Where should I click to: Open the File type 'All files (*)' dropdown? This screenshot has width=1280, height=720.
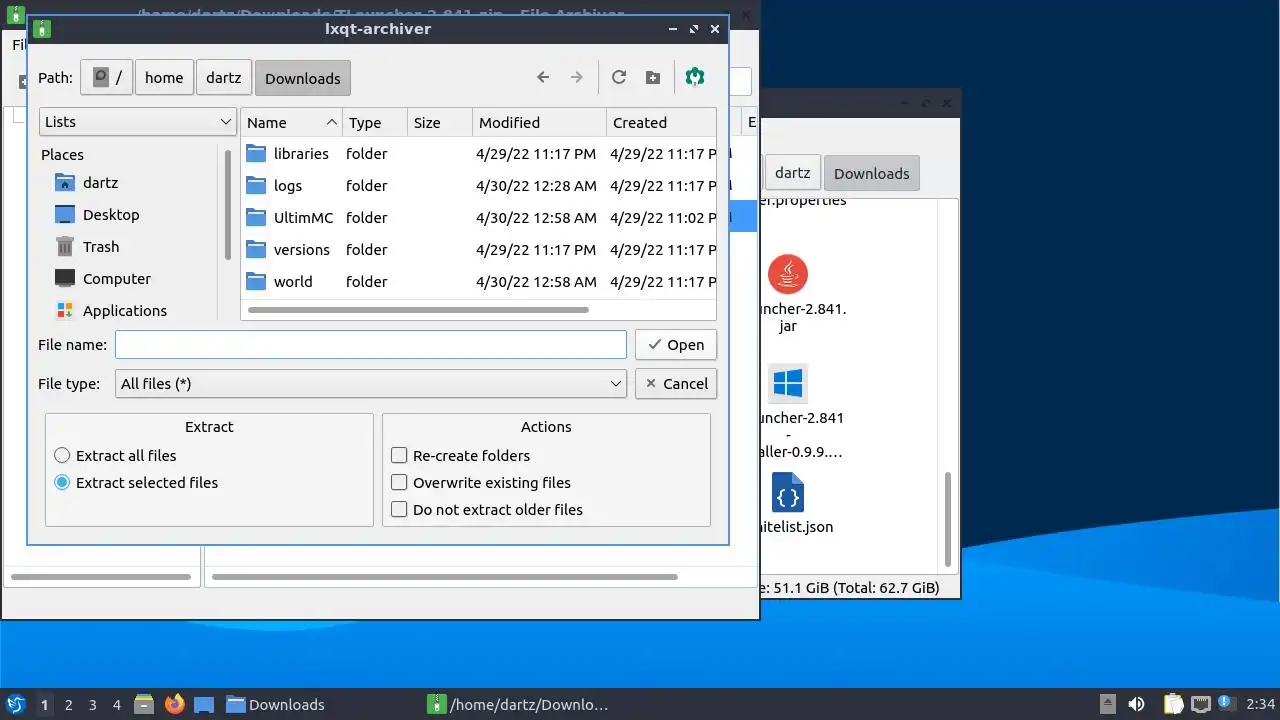(371, 384)
